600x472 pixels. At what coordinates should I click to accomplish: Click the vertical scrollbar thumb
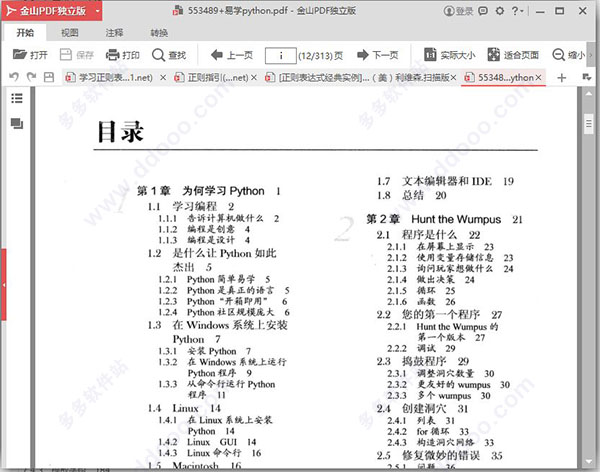click(x=589, y=124)
